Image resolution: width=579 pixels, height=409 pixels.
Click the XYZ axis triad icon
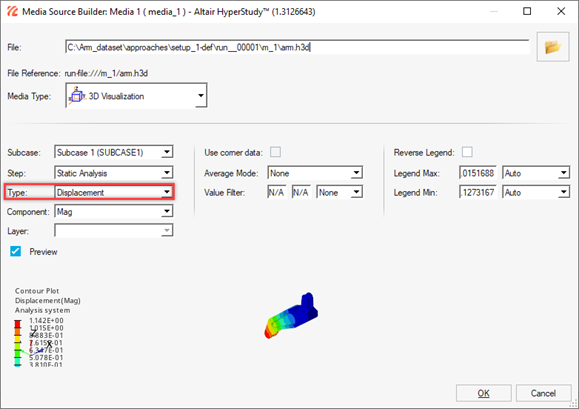pos(36,343)
